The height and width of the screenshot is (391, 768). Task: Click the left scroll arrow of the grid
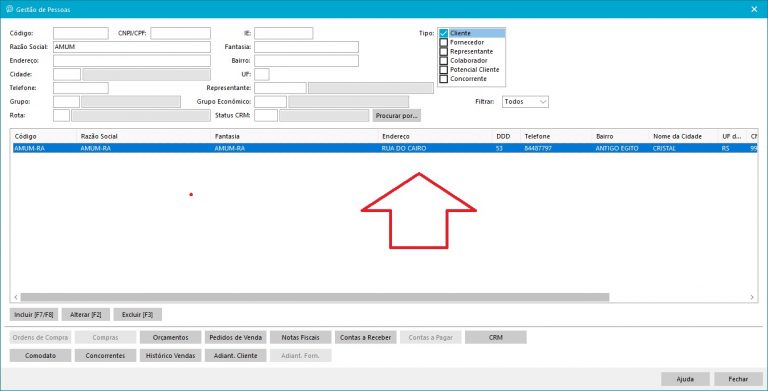16,297
